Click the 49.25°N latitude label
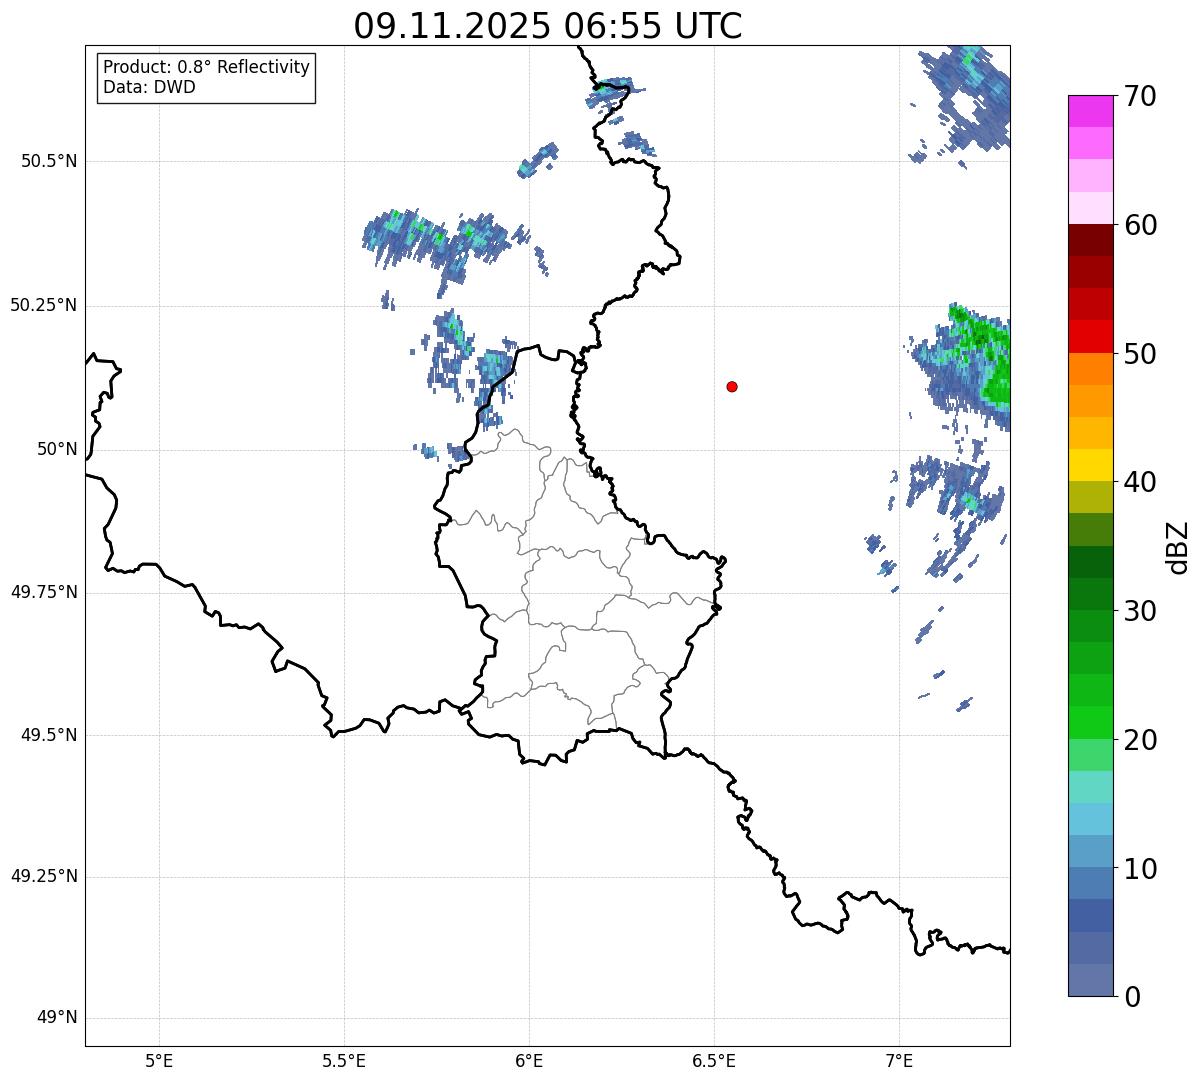The height and width of the screenshot is (1081, 1202). pos(44,877)
